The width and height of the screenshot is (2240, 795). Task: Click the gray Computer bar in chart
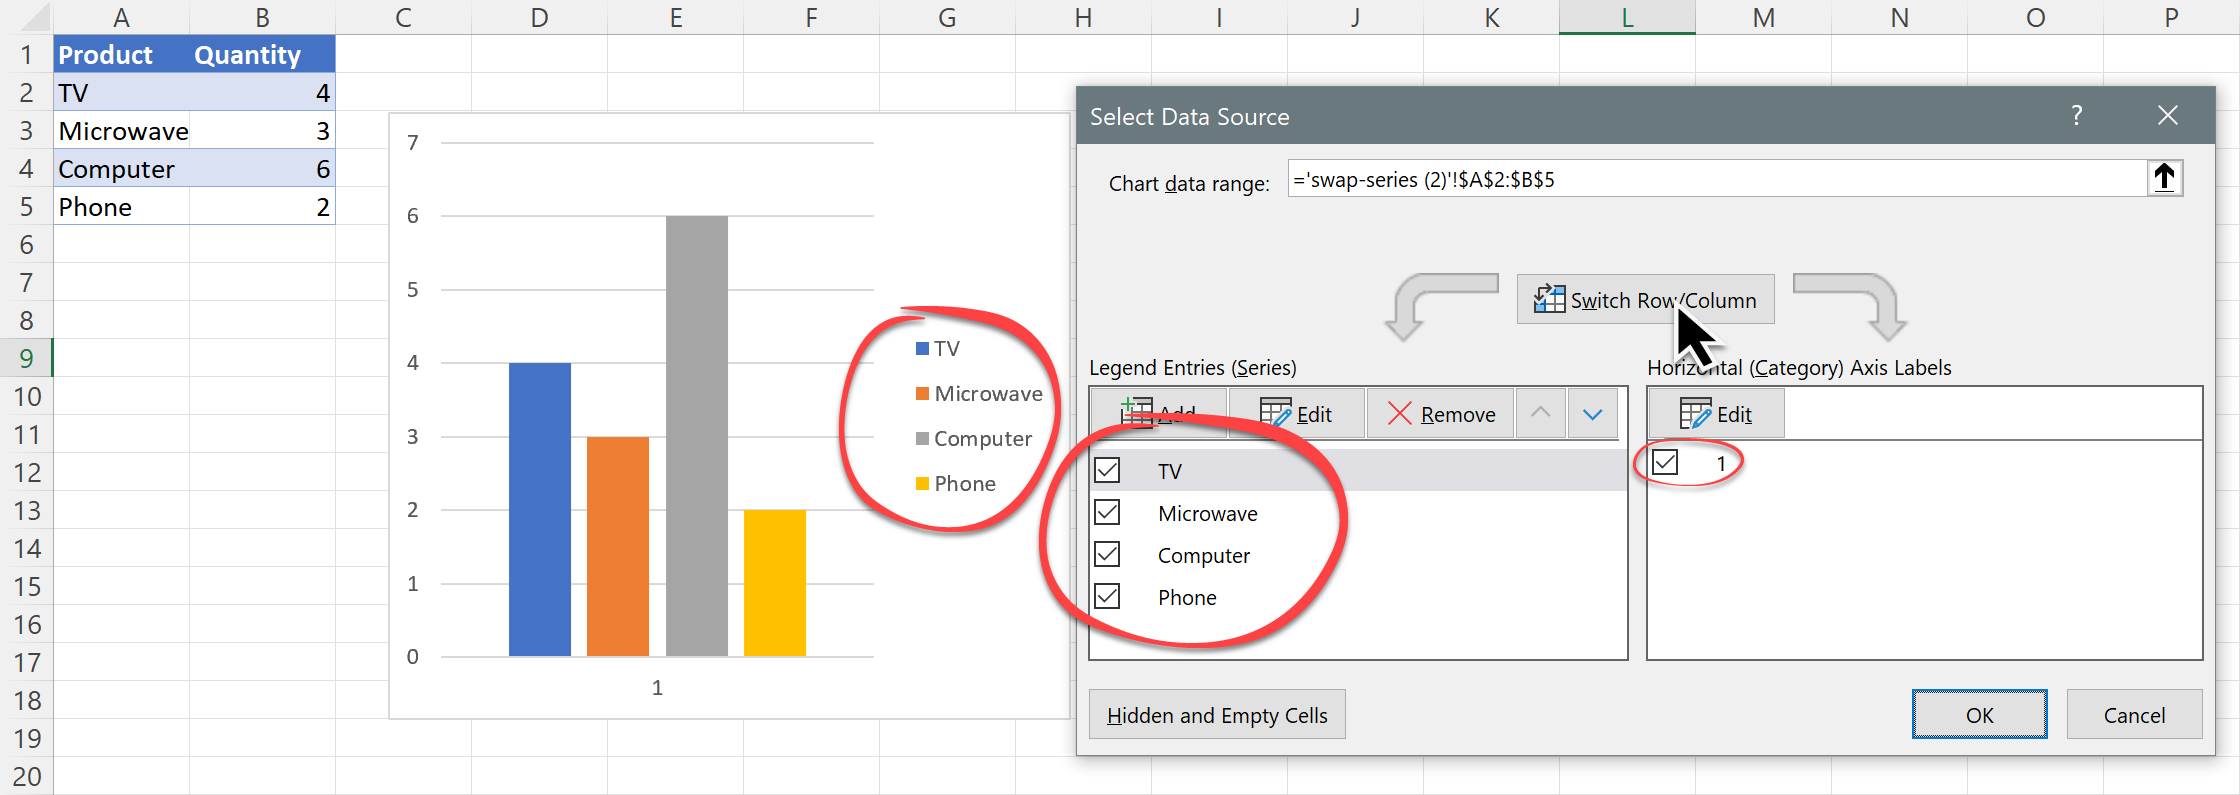[x=697, y=436]
